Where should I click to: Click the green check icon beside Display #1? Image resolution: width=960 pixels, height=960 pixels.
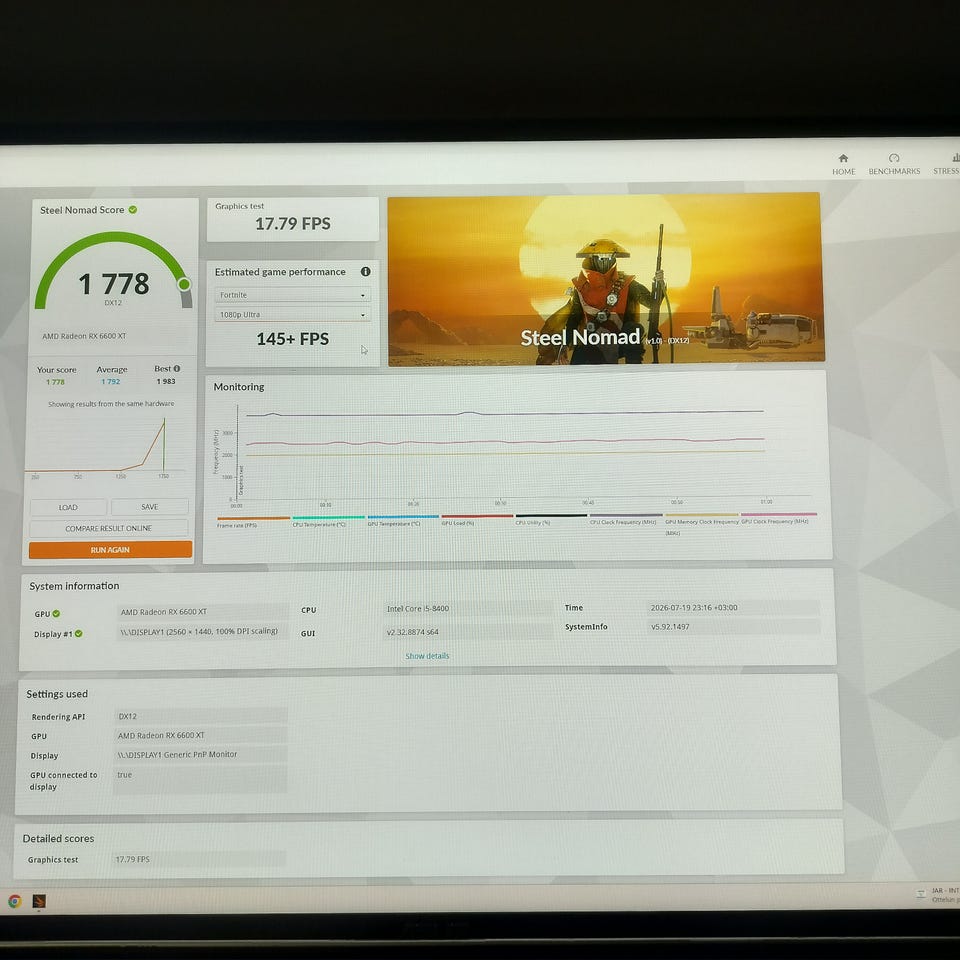[x=78, y=634]
